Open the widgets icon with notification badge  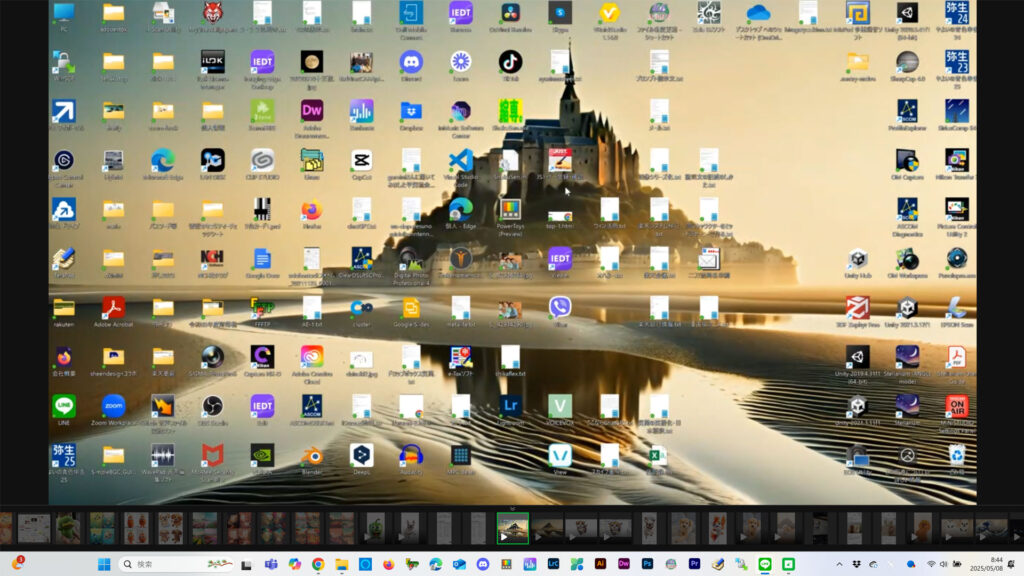17,564
